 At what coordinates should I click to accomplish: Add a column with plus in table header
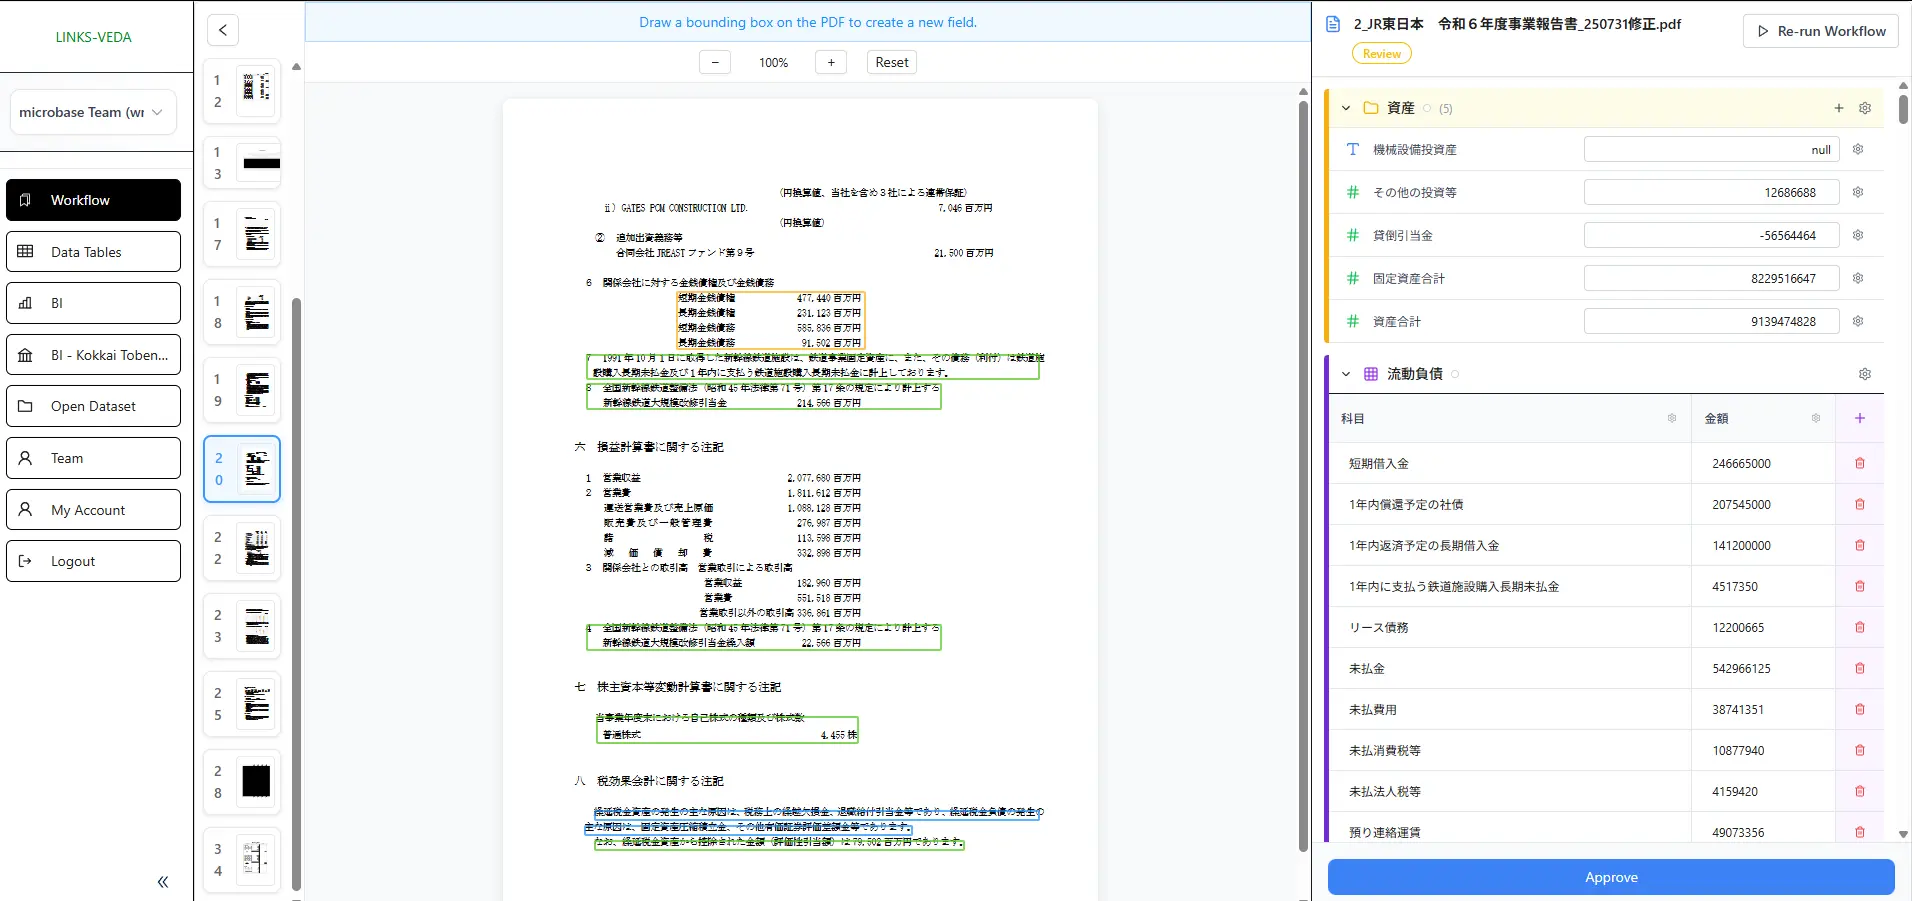[1860, 418]
